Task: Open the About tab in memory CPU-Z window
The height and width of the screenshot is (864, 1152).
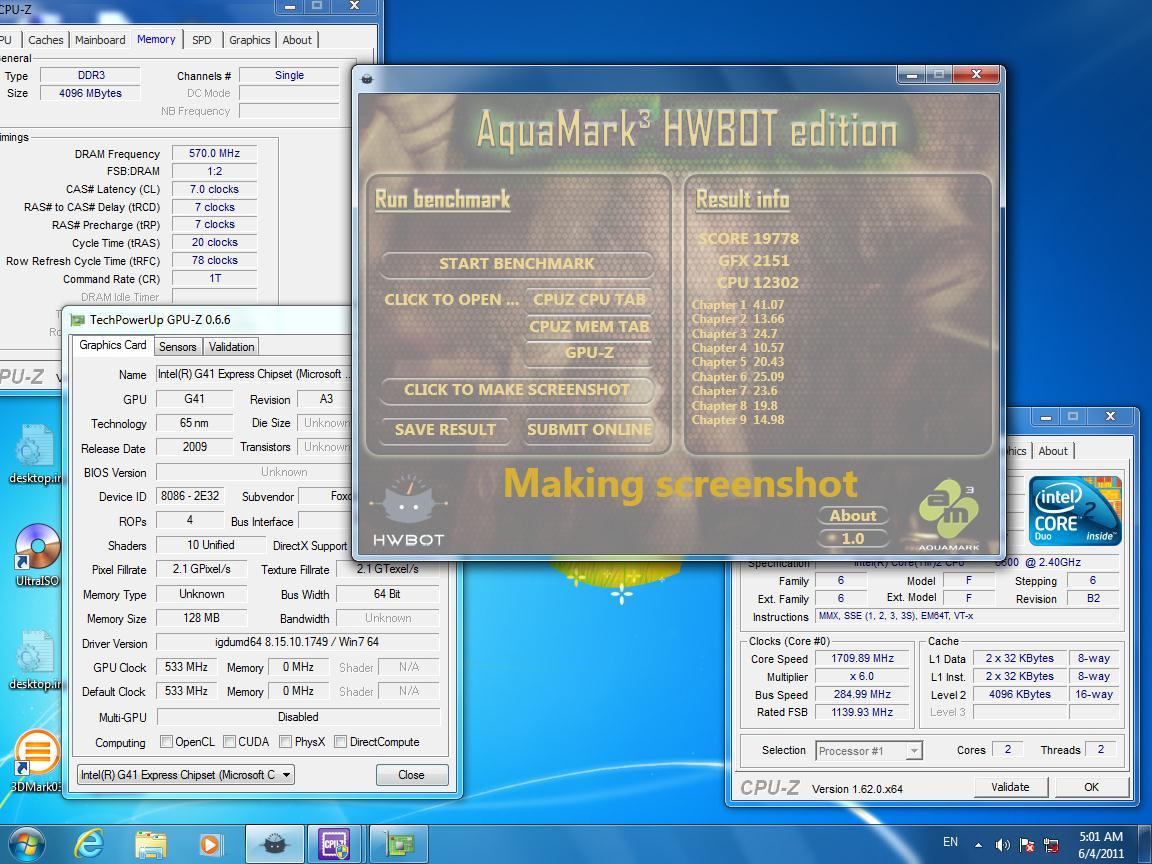Action: coord(297,40)
